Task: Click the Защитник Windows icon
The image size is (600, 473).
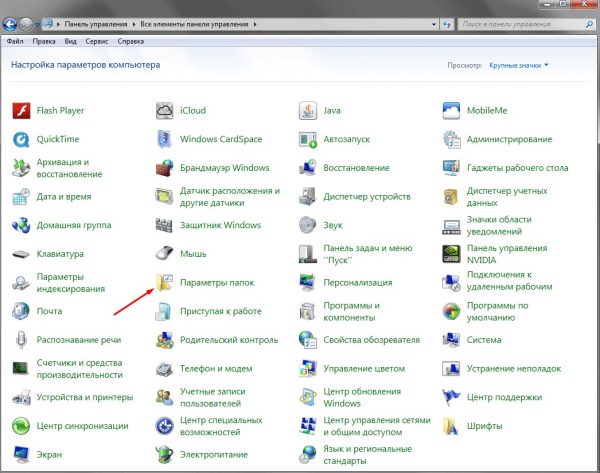Action: [165, 225]
